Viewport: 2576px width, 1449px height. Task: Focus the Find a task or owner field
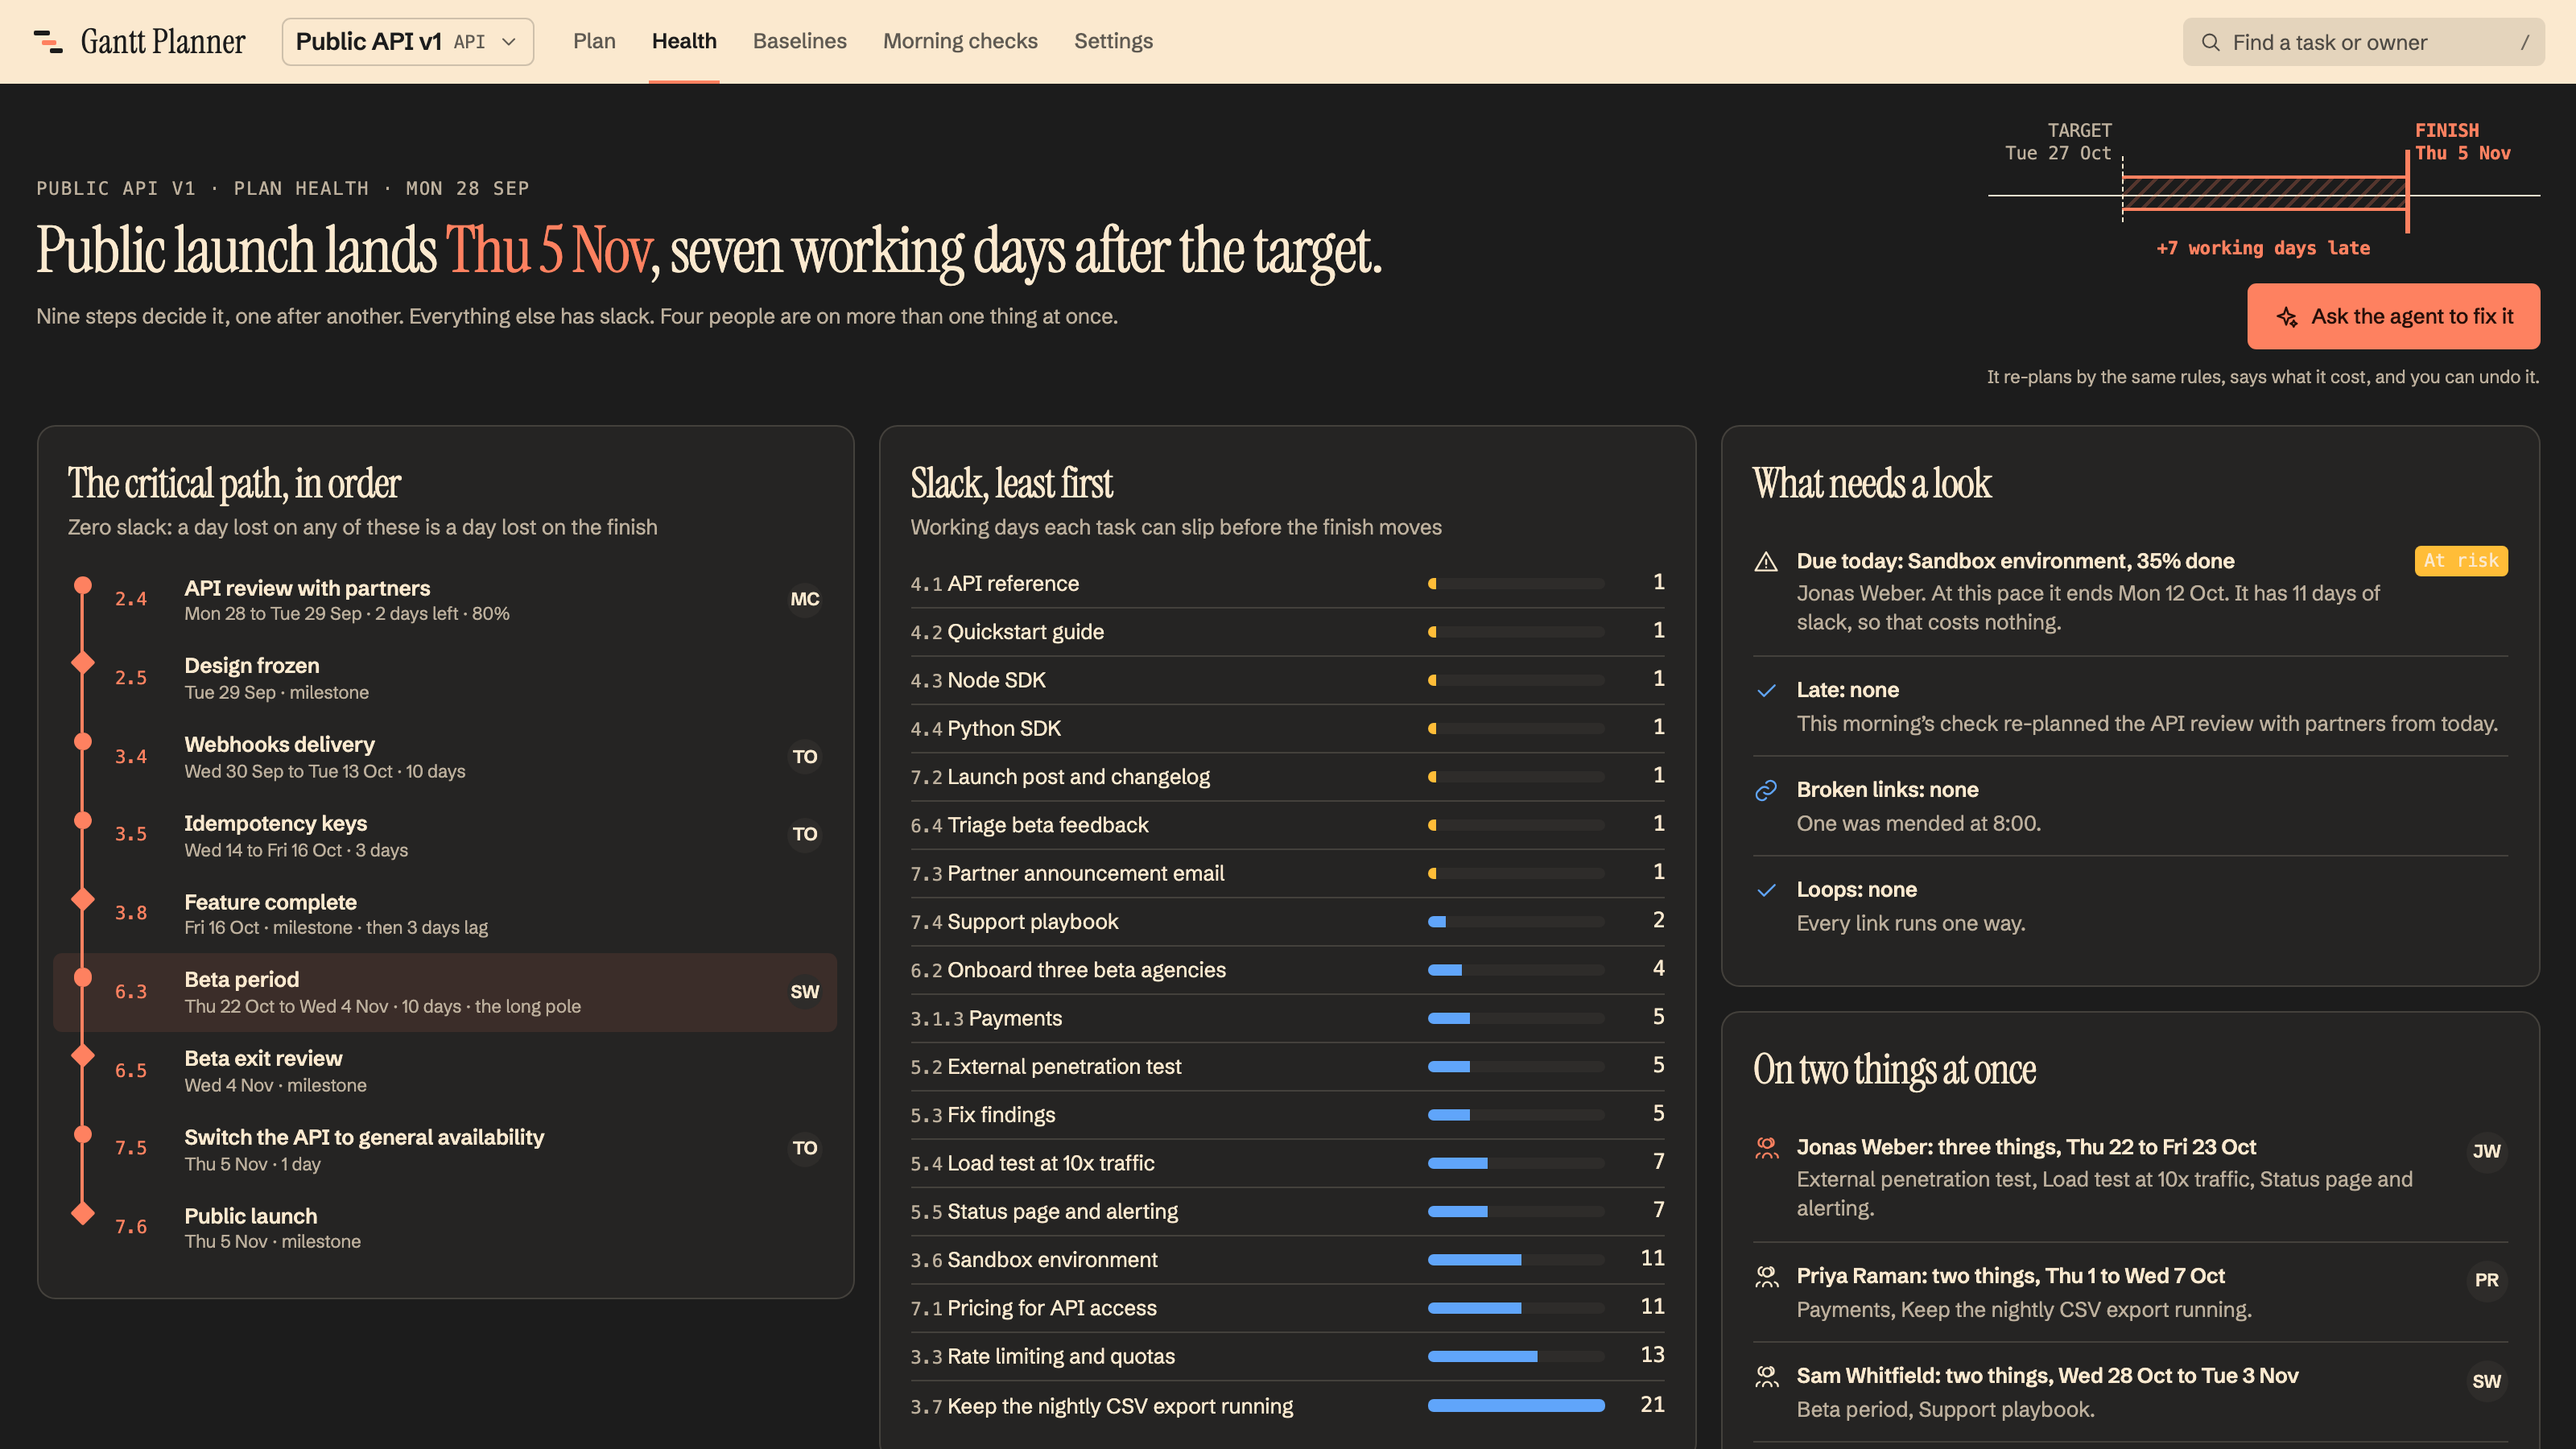[2363, 42]
